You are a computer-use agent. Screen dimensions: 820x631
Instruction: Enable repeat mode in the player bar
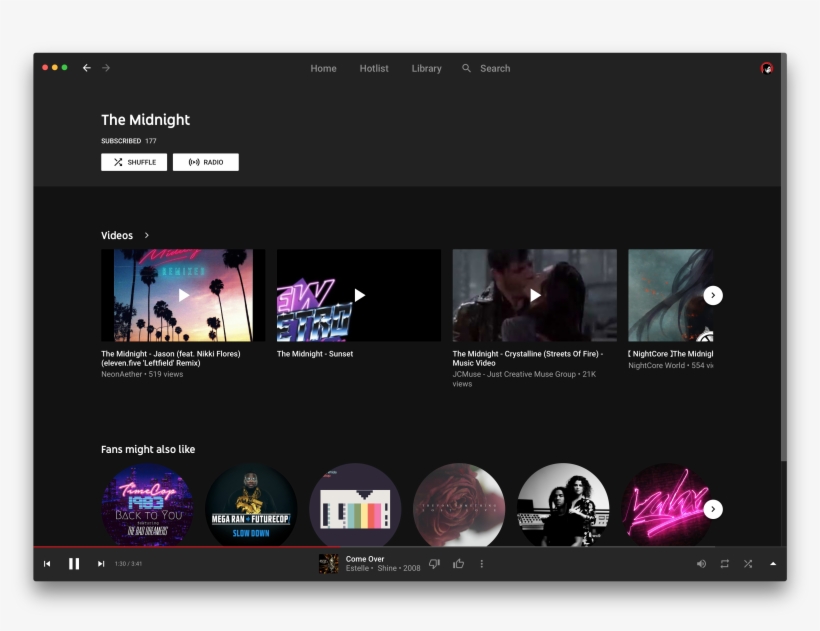(x=724, y=564)
